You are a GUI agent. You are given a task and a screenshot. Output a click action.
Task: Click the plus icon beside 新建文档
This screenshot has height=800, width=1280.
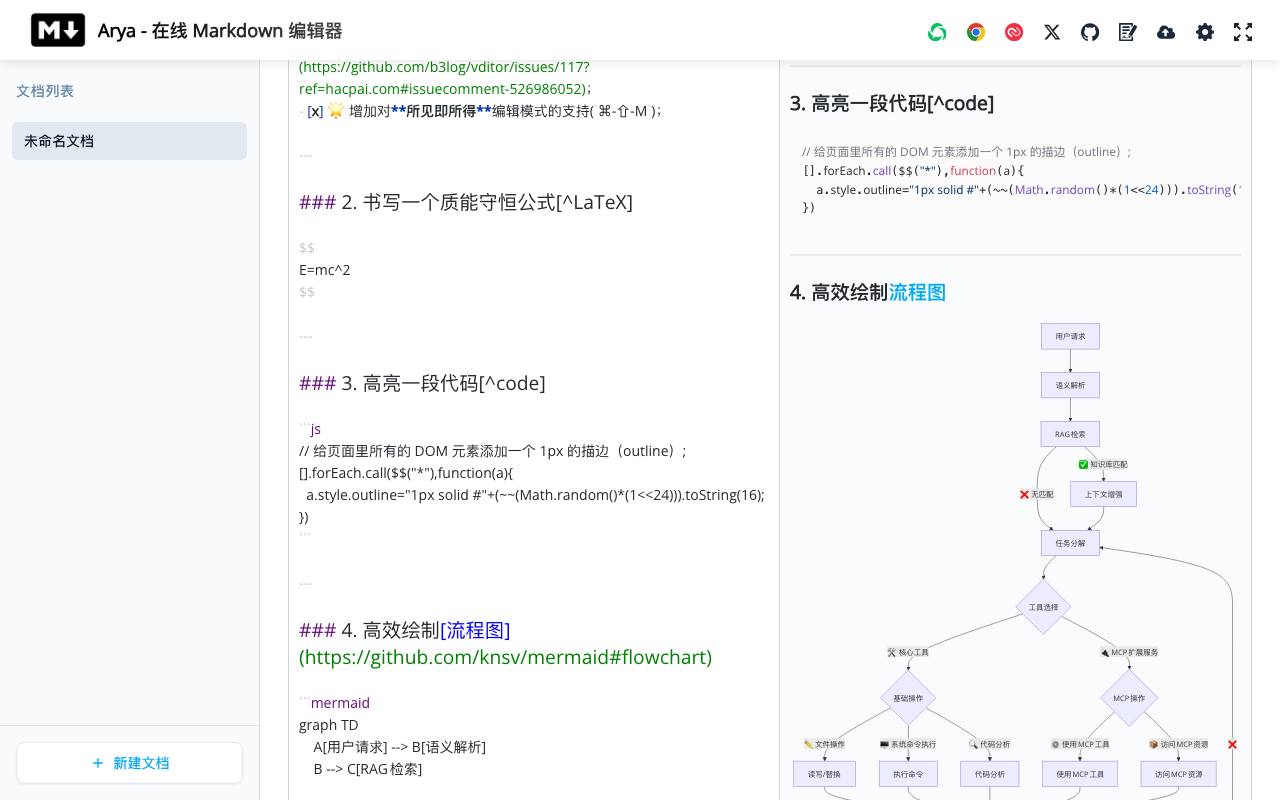pos(98,763)
